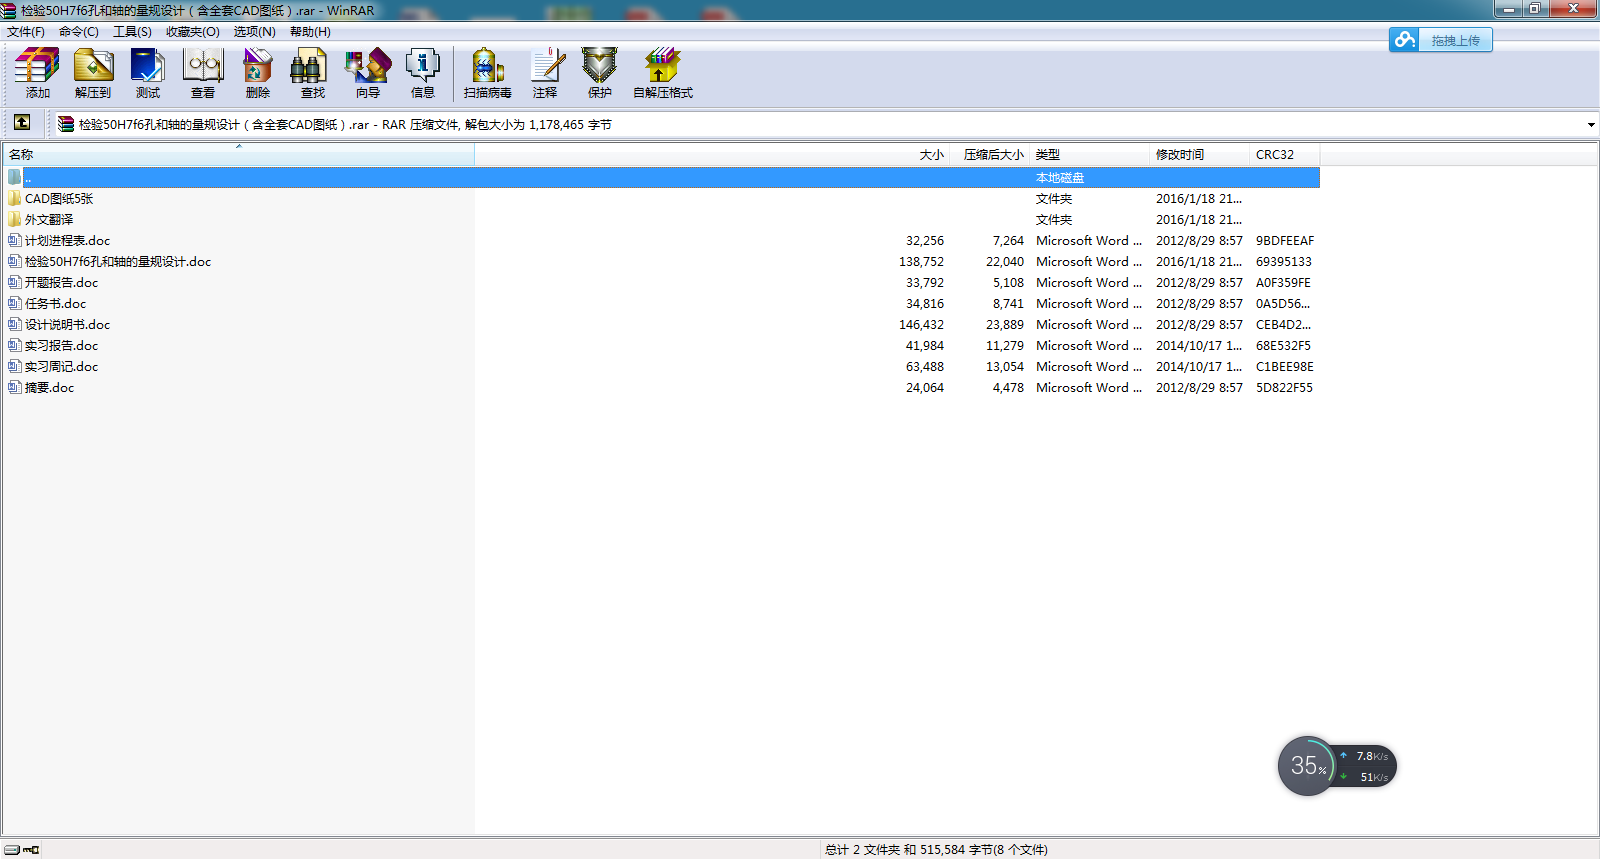This screenshot has width=1600, height=860.
Task: Run the Test (测试) archive tool
Action: click(148, 73)
